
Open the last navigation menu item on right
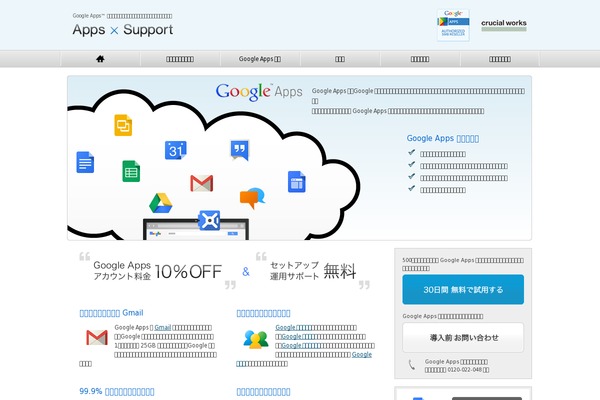tap(500, 59)
